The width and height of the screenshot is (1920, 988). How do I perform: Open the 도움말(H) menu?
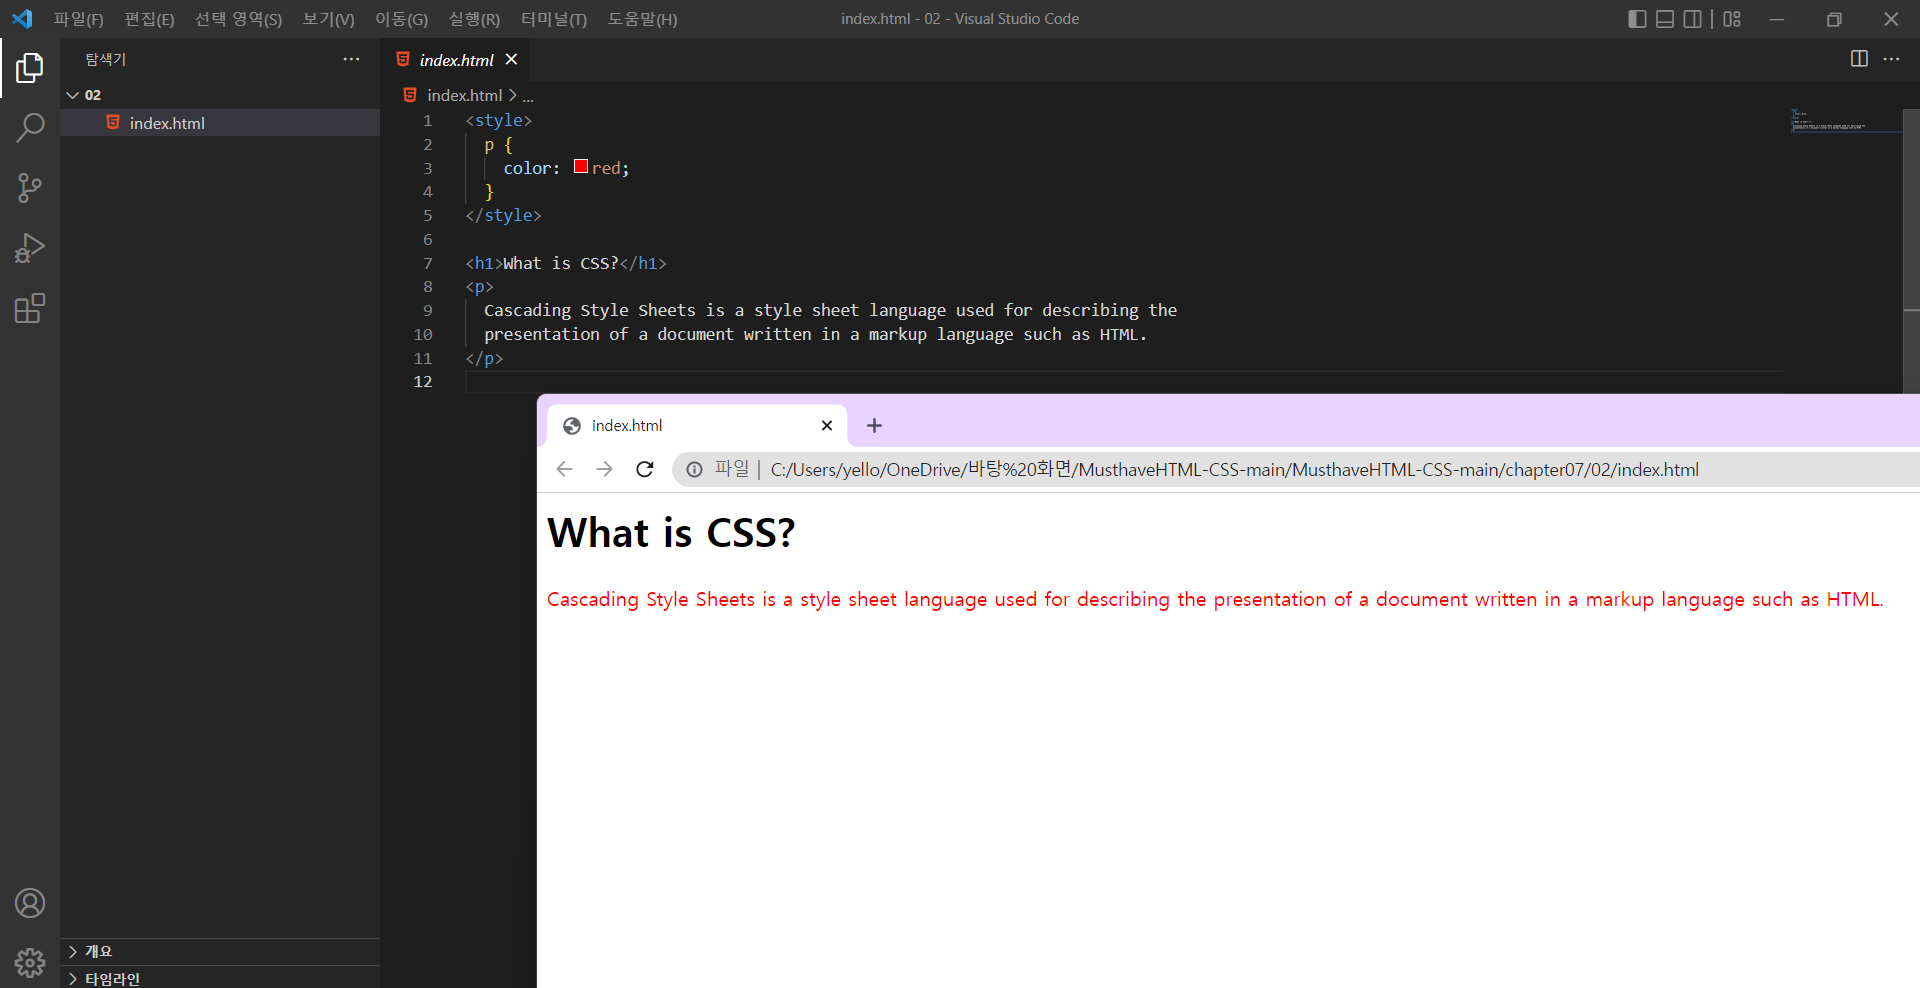click(642, 19)
